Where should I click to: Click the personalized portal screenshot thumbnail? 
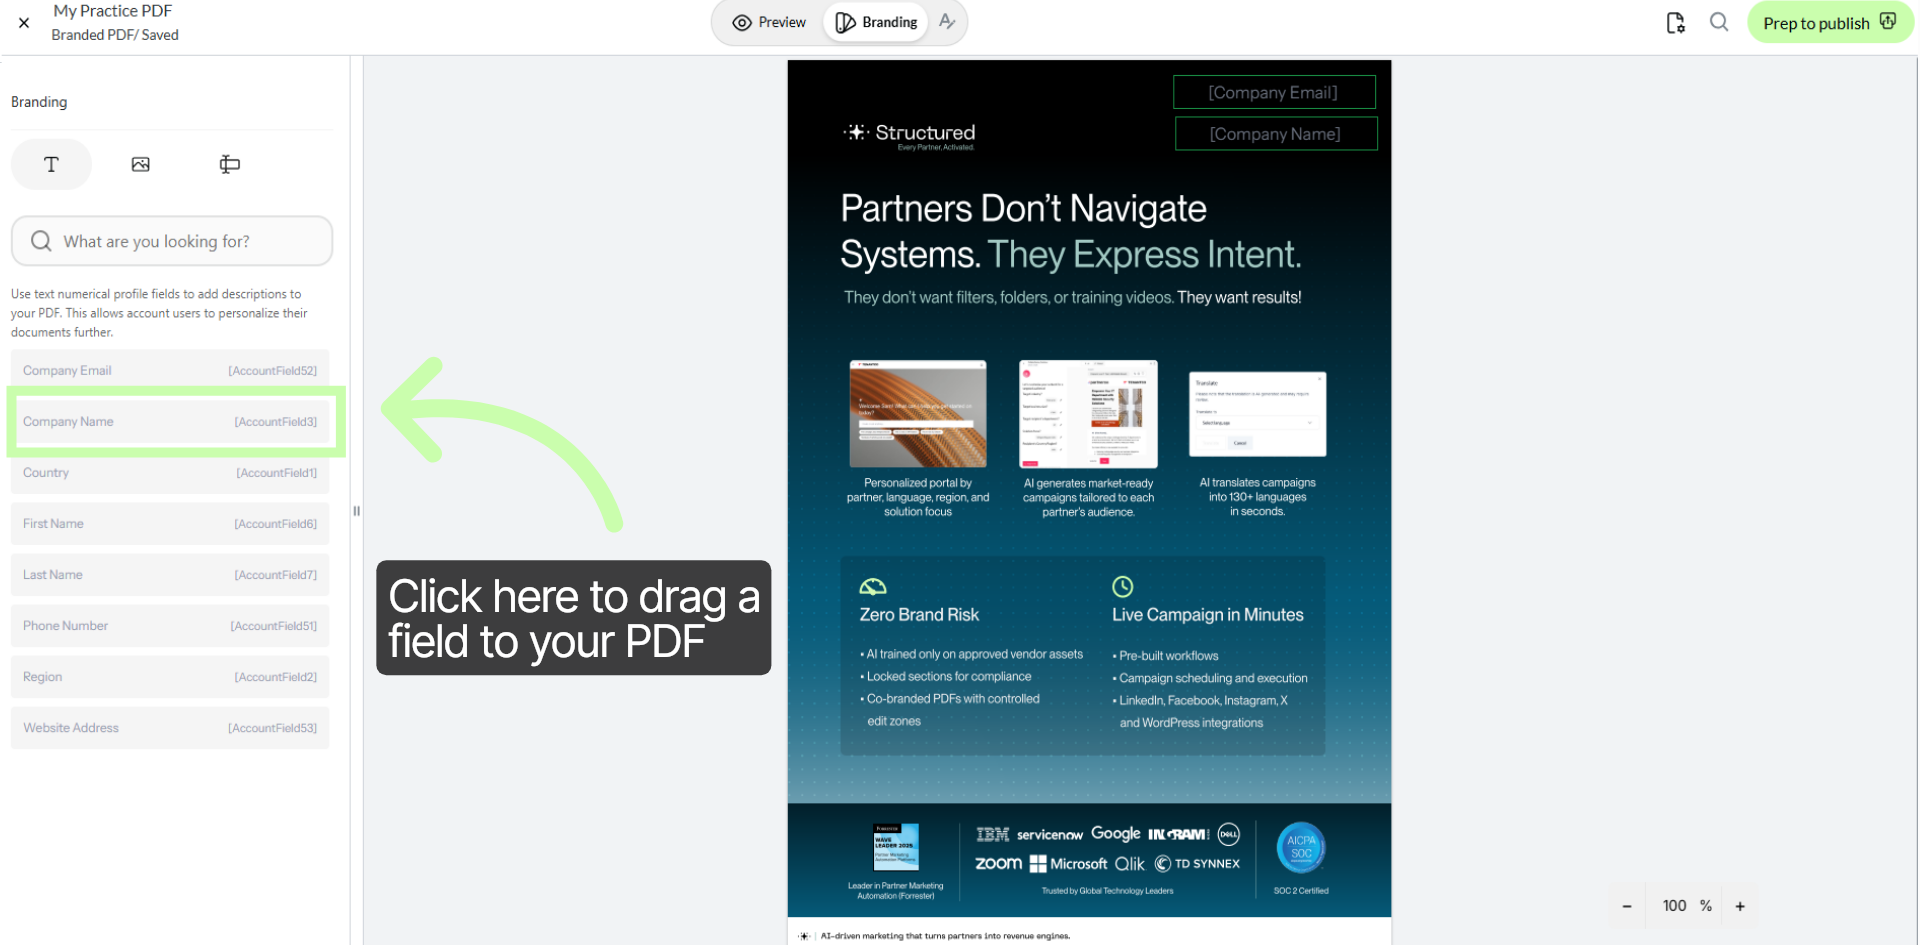point(918,414)
